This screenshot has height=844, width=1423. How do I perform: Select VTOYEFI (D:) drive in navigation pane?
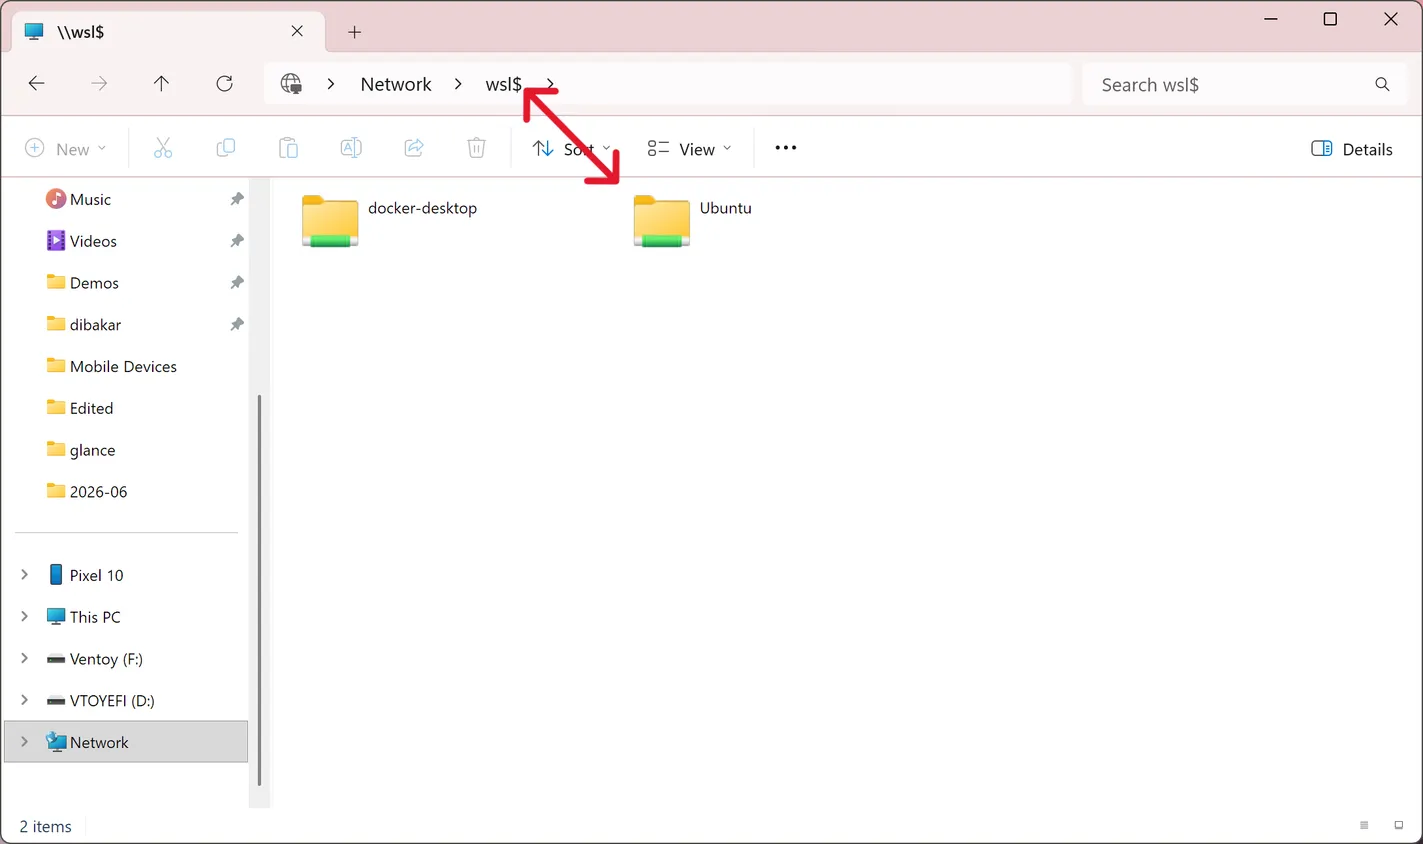click(x=112, y=700)
